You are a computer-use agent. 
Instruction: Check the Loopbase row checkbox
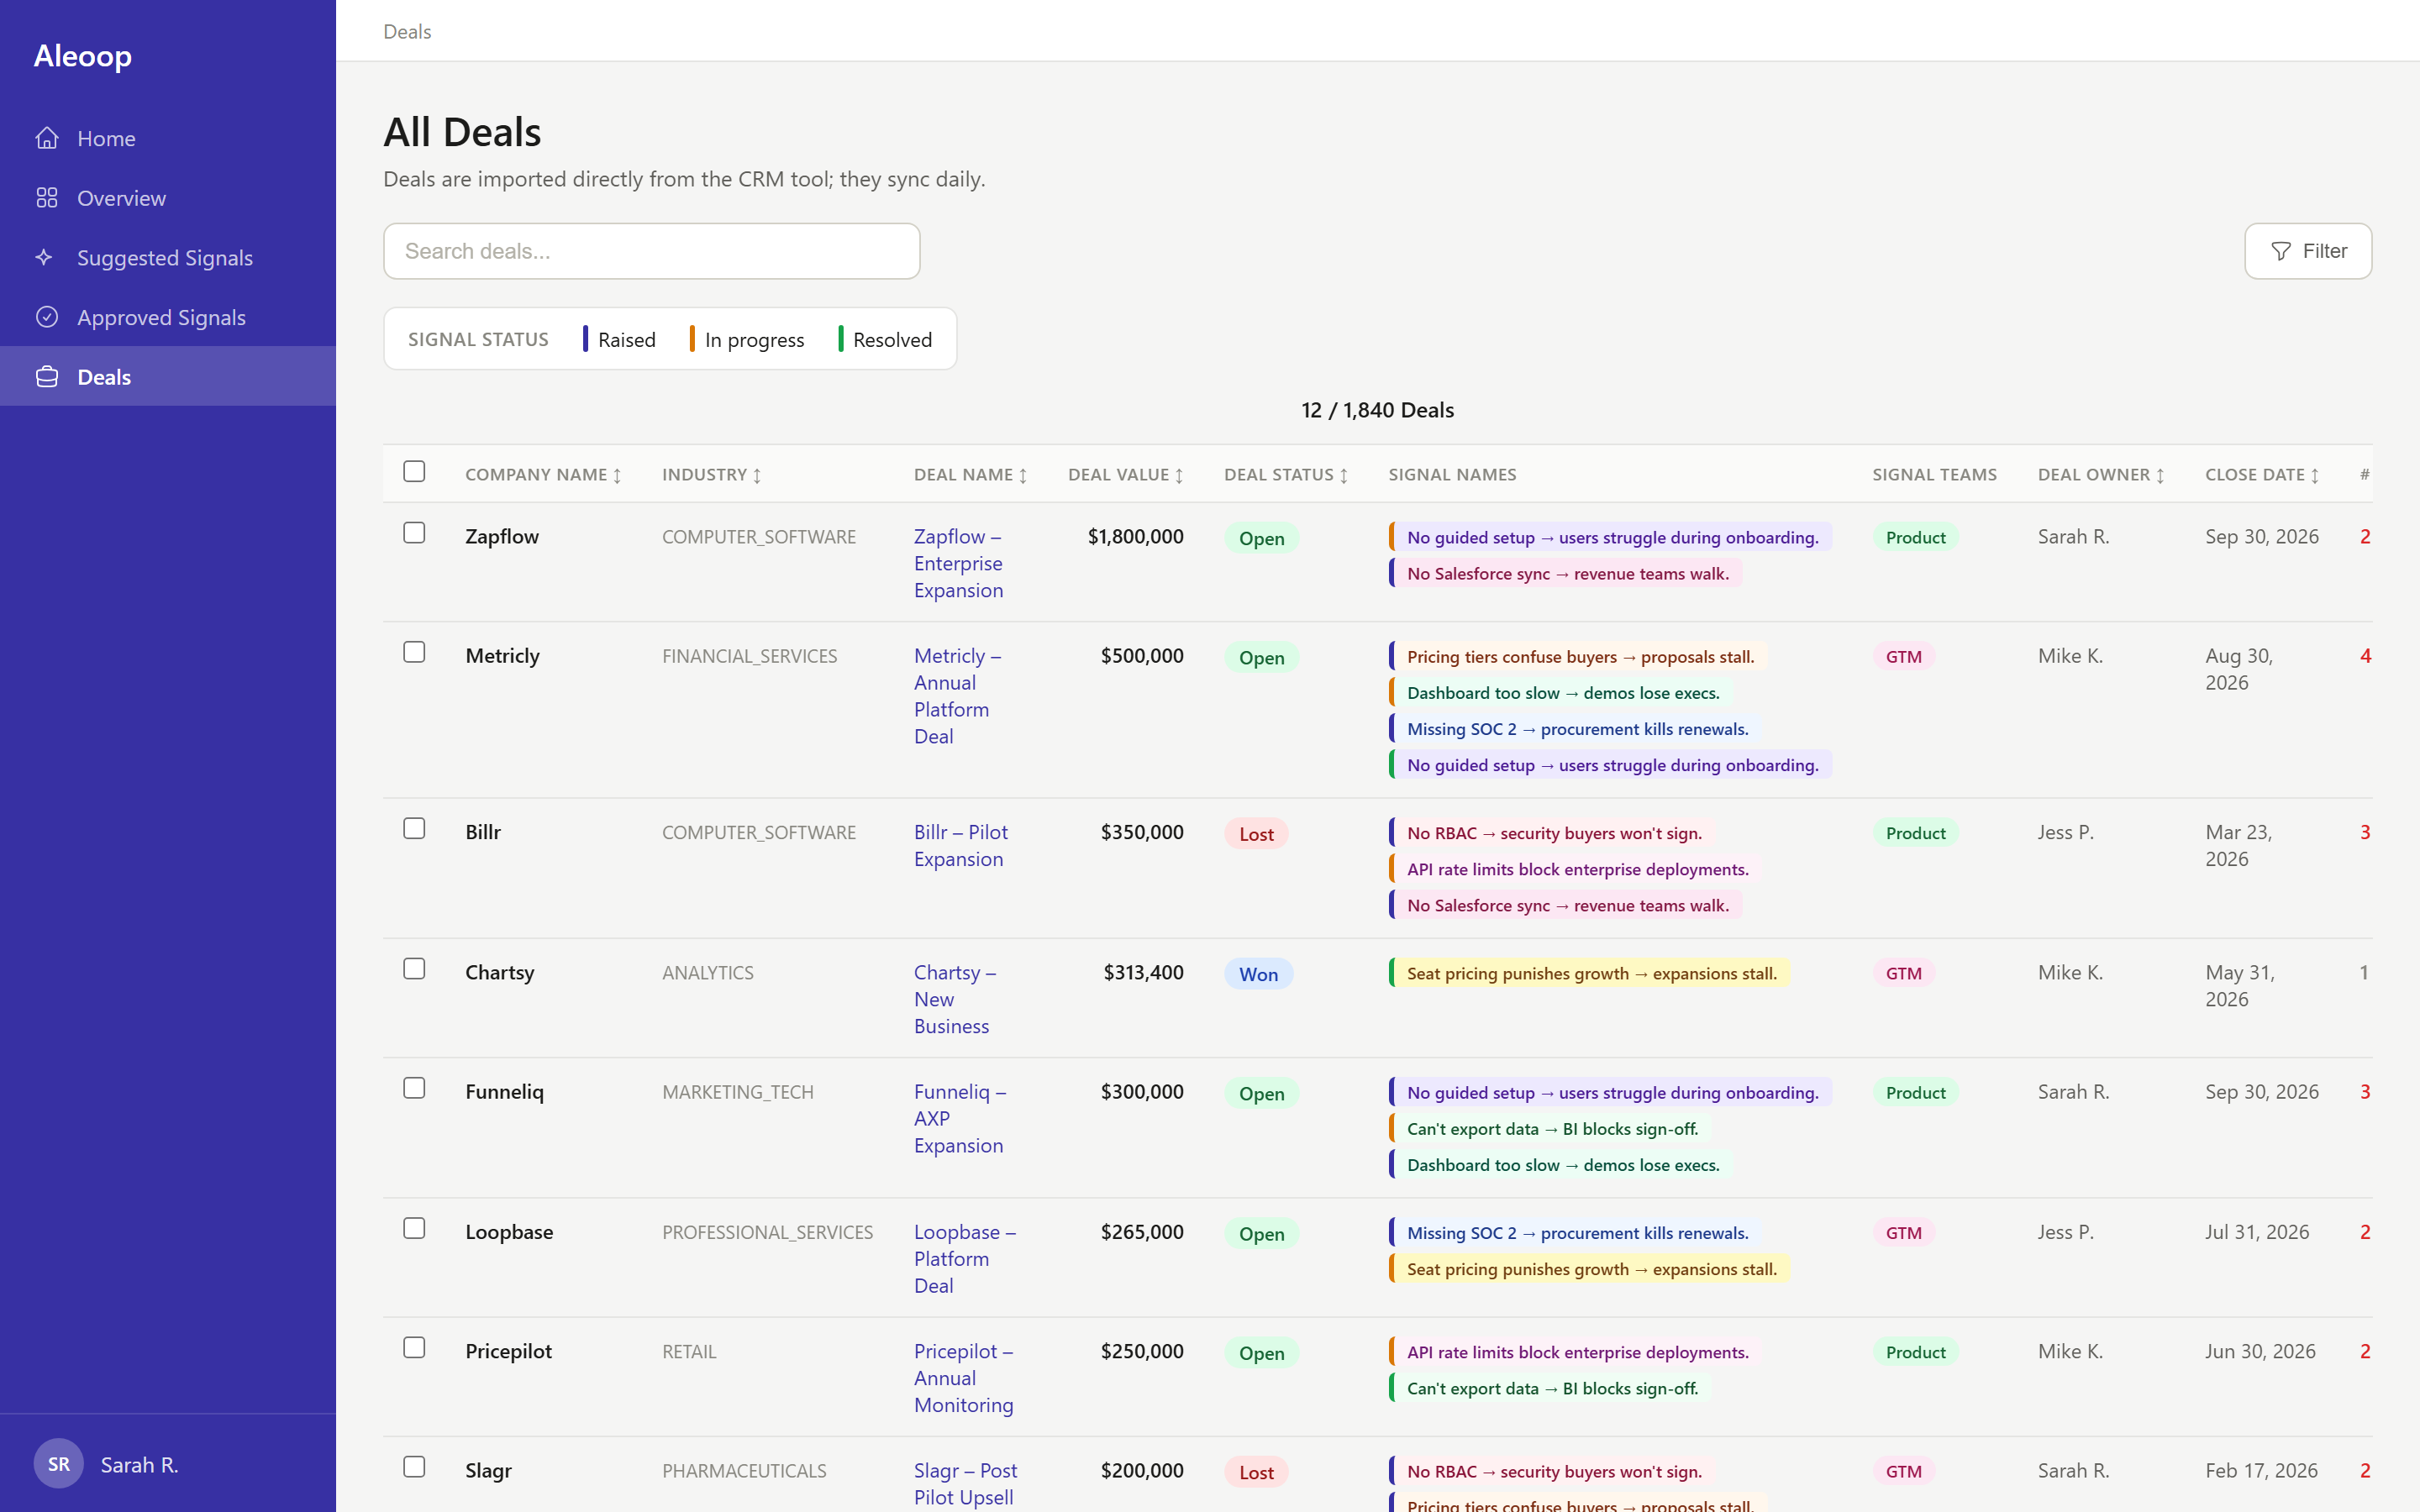(414, 1228)
